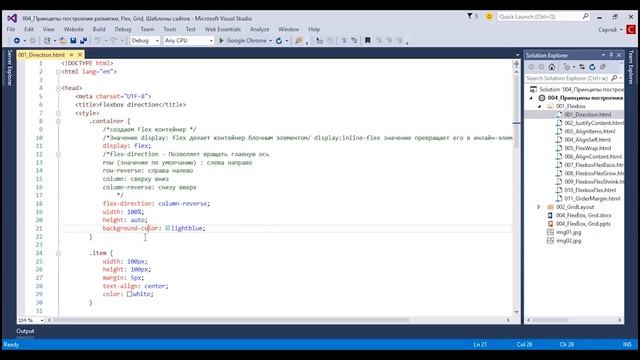
Task: Open the Build menu
Action: coord(99,29)
